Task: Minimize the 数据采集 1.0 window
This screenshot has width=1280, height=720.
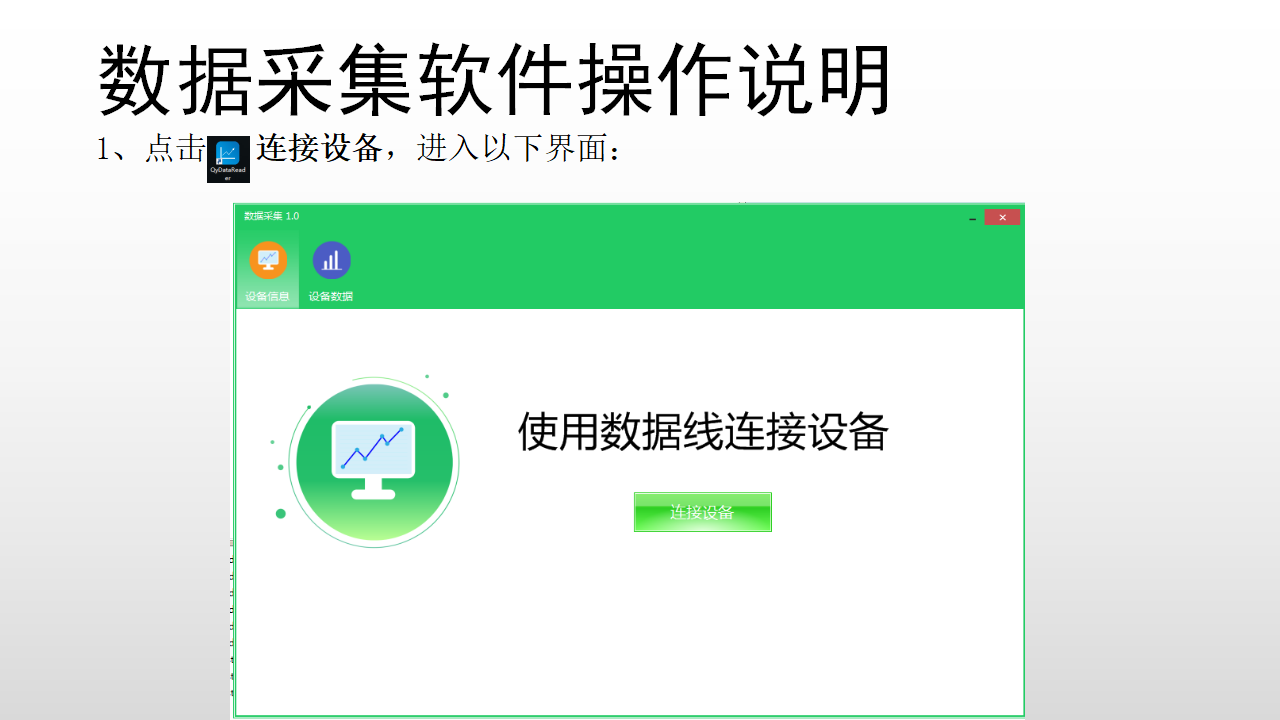Action: [x=972, y=218]
